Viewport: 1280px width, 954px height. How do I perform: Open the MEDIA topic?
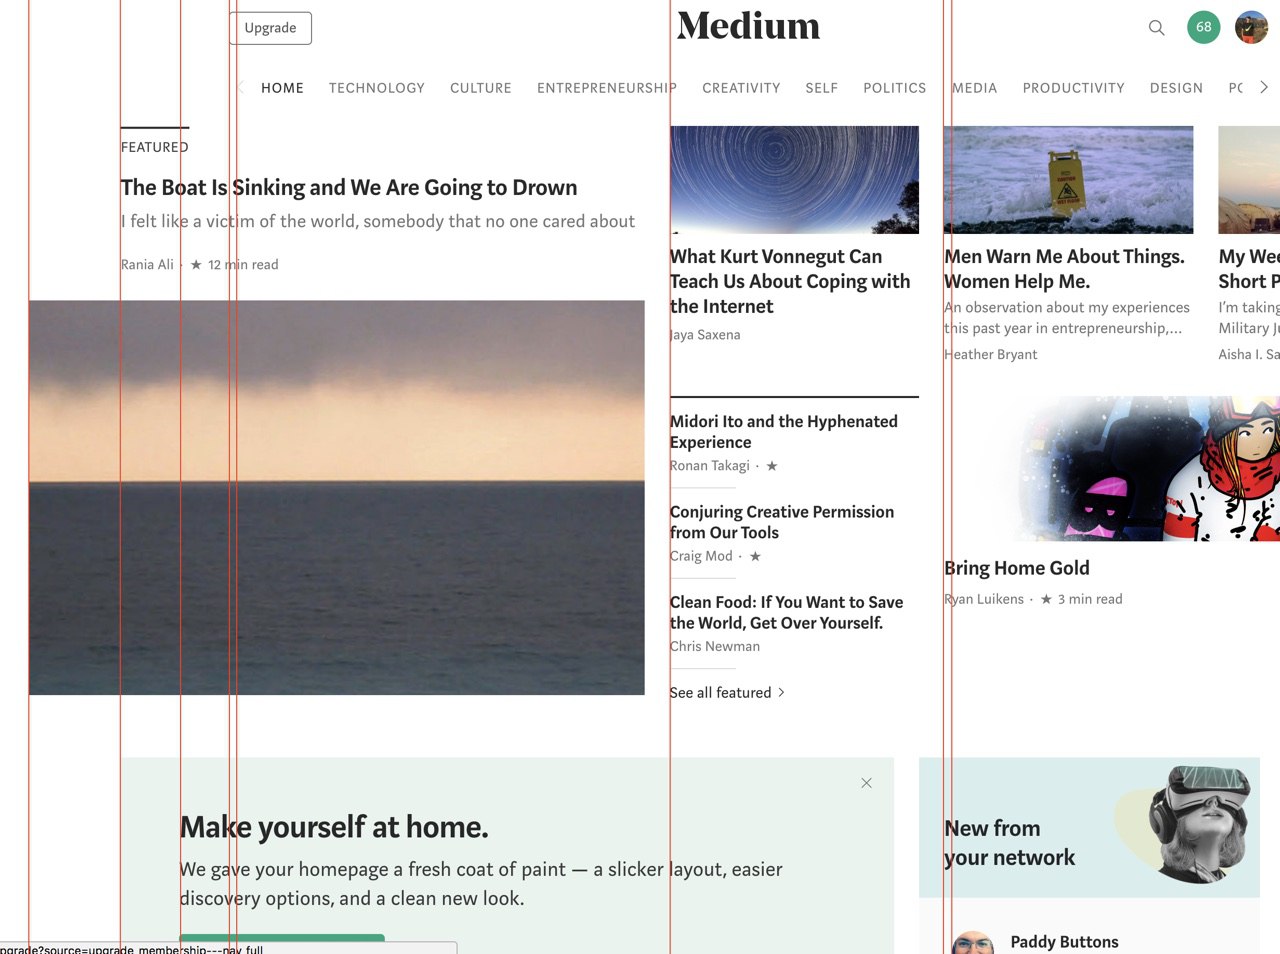click(975, 88)
